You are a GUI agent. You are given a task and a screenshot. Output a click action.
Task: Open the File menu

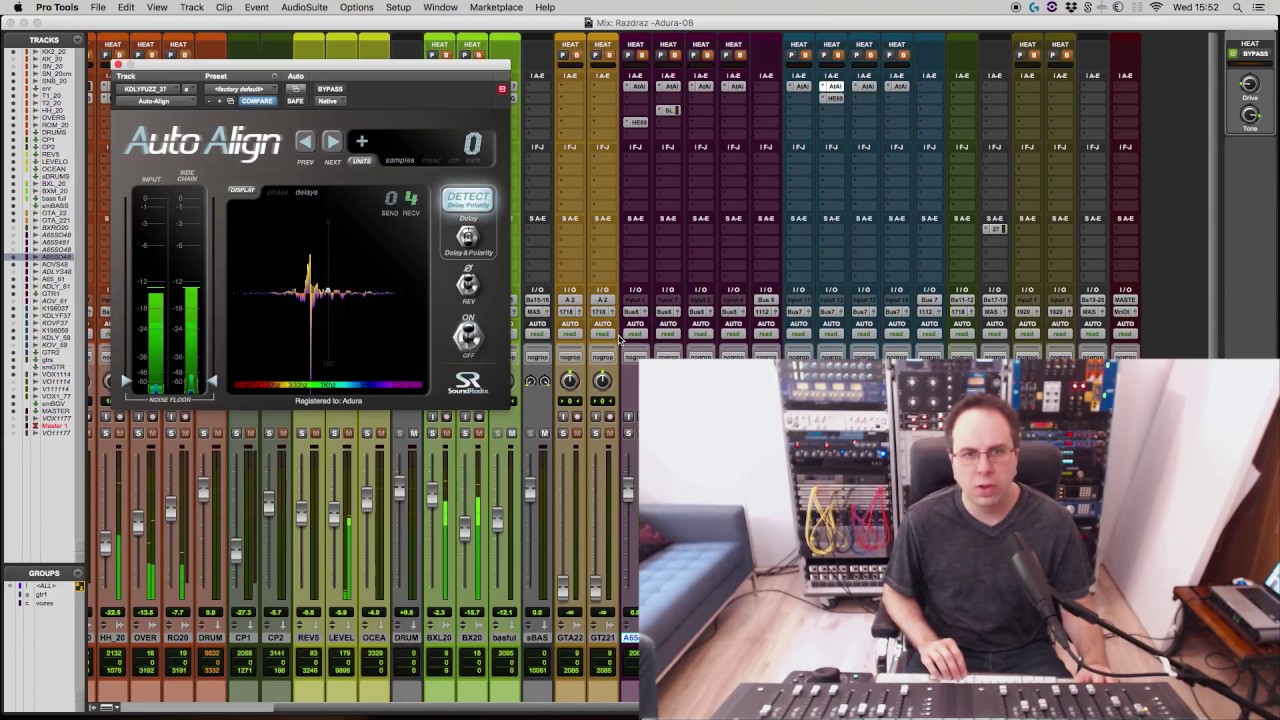pyautogui.click(x=98, y=7)
